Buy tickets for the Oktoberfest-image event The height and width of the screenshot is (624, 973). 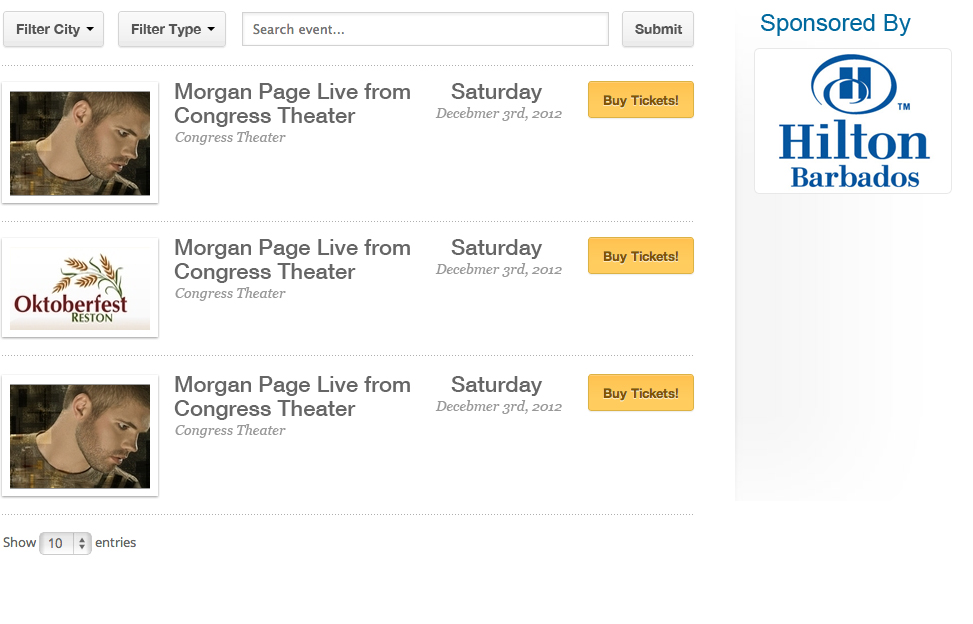640,256
